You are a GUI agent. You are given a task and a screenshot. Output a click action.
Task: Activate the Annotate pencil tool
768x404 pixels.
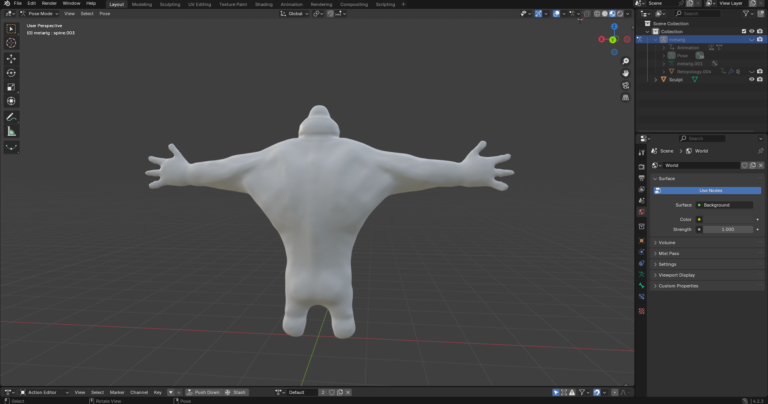(11, 117)
